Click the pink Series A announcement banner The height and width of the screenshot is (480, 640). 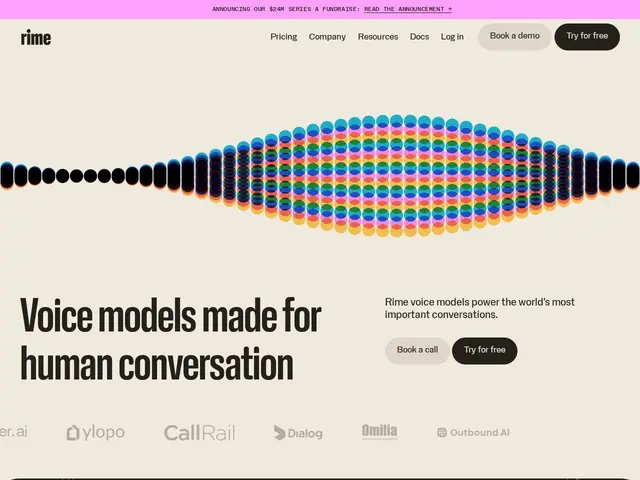click(x=320, y=9)
